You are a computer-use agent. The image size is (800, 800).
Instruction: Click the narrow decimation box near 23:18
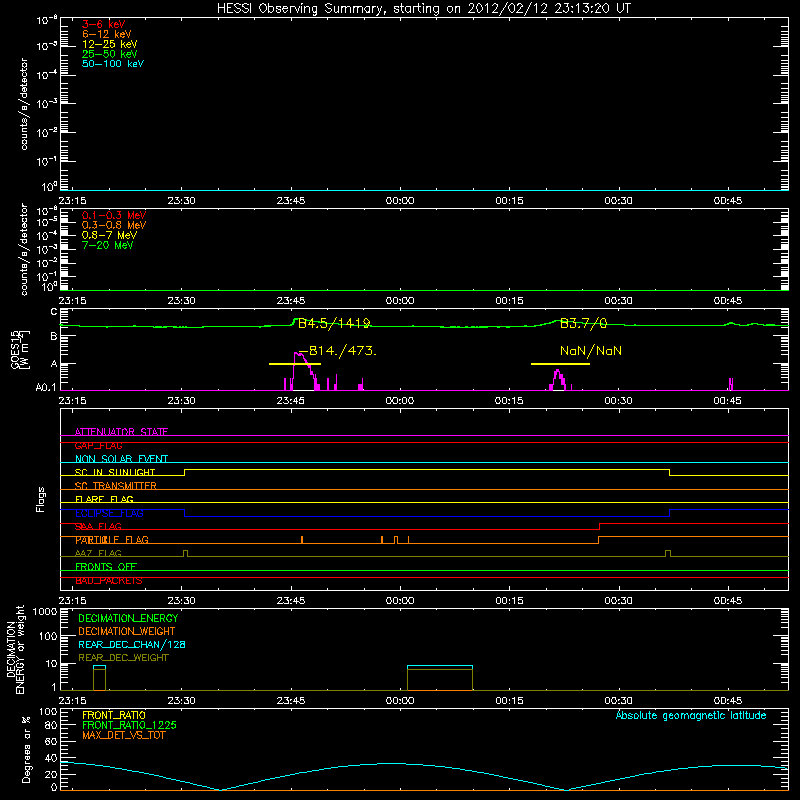coord(99,678)
